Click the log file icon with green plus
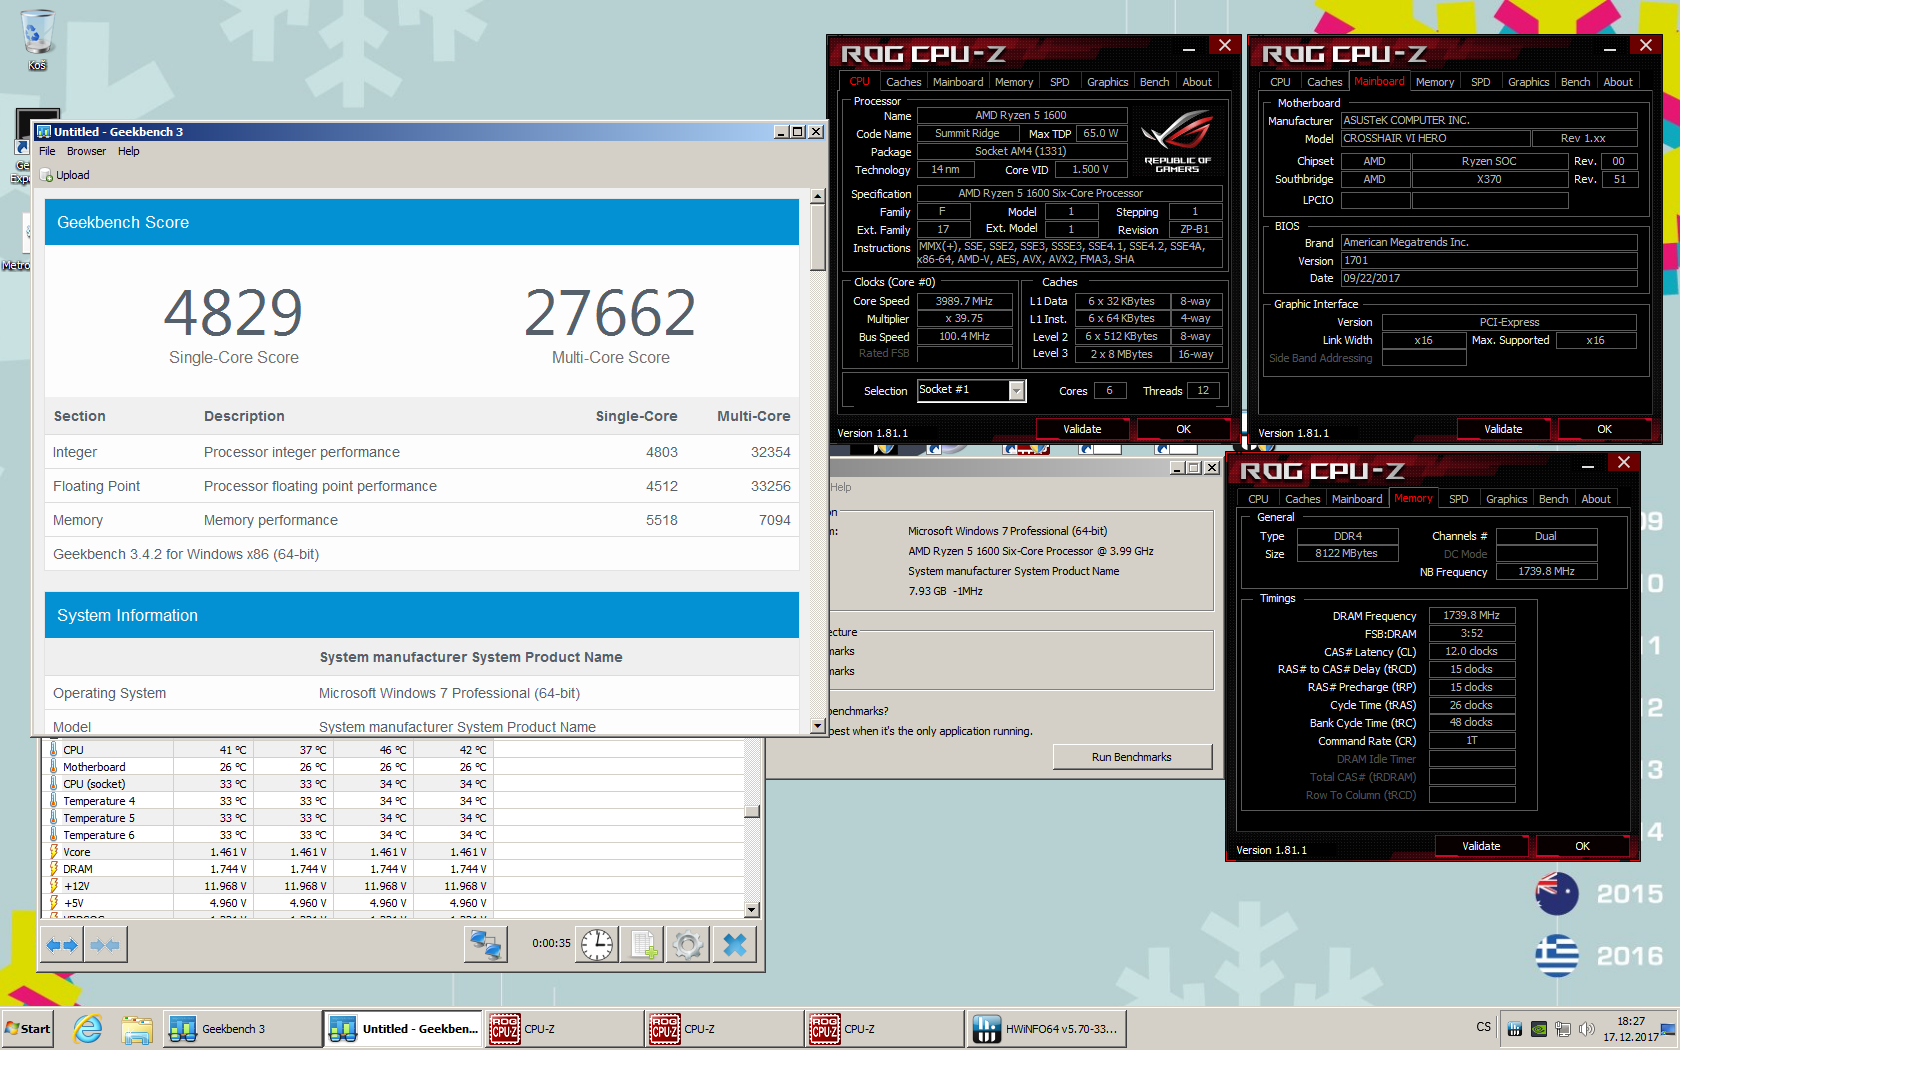Viewport: 1920px width, 1080px height. 642,945
